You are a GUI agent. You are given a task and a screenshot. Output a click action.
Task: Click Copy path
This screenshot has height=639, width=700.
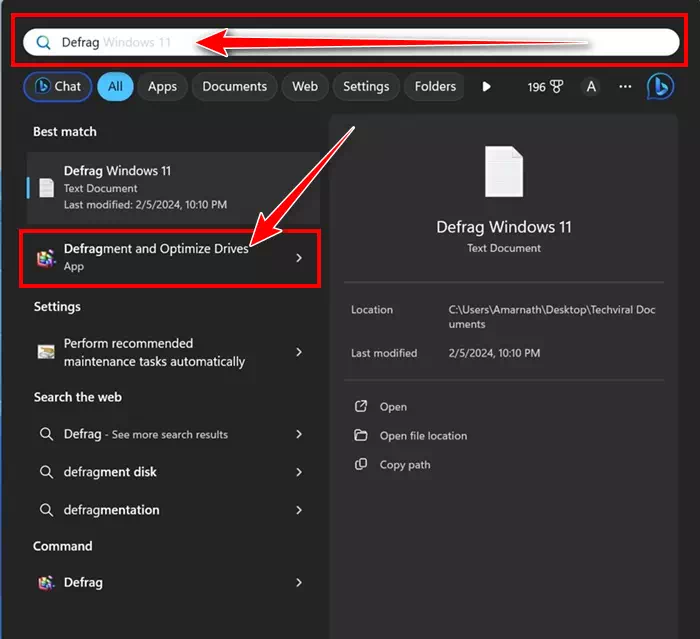point(405,465)
